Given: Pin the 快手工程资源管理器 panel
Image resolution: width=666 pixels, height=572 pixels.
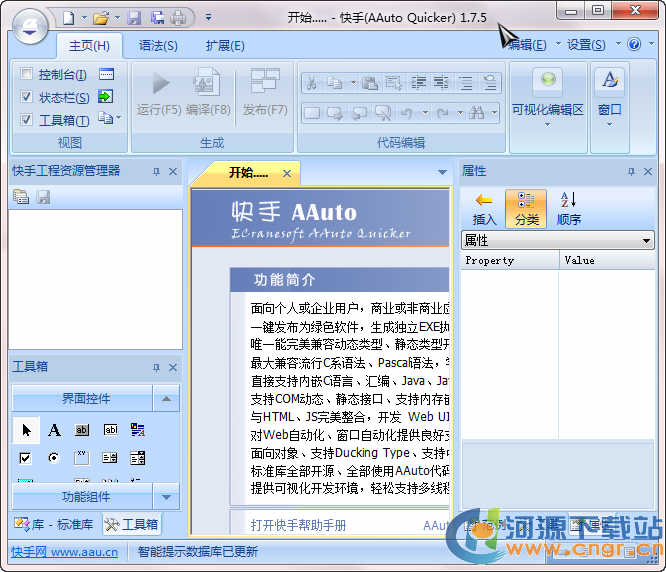Looking at the screenshot, I should 156,172.
